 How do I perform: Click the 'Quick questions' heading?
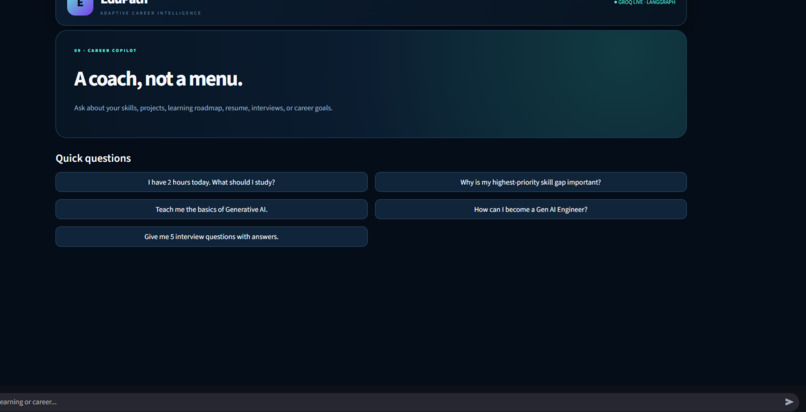click(x=93, y=158)
